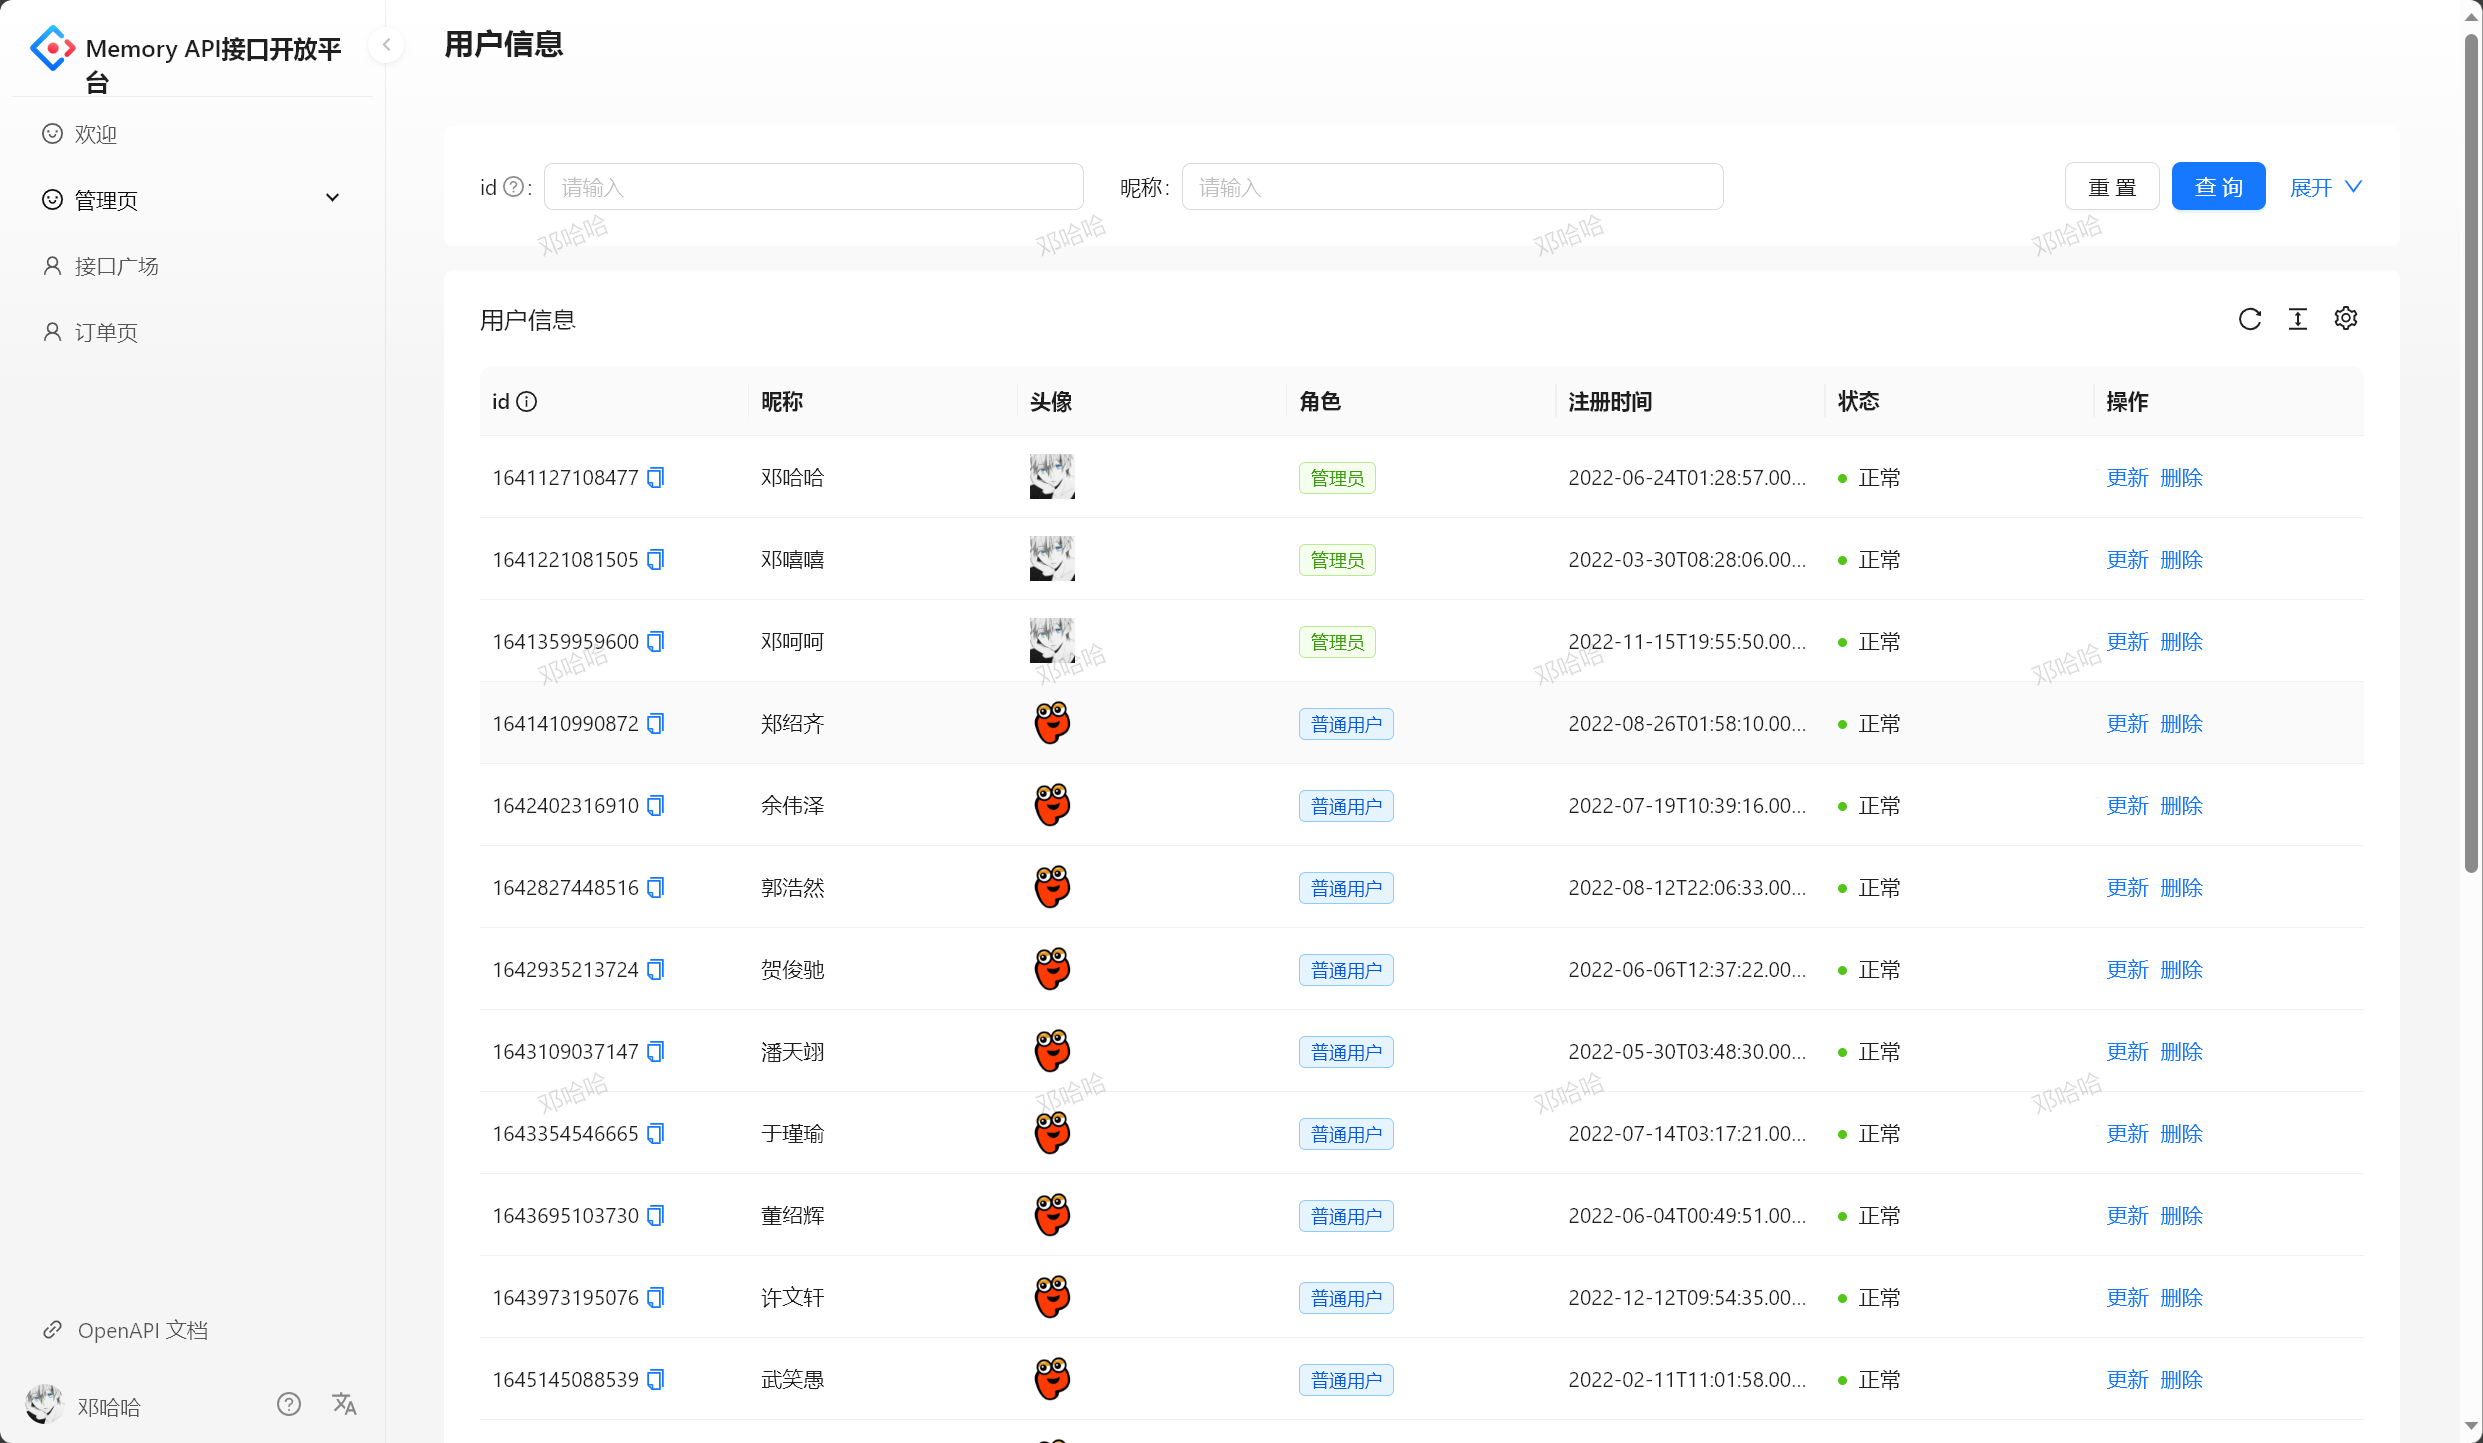Copy id 1642827448516
The image size is (2483, 1443).
click(656, 888)
